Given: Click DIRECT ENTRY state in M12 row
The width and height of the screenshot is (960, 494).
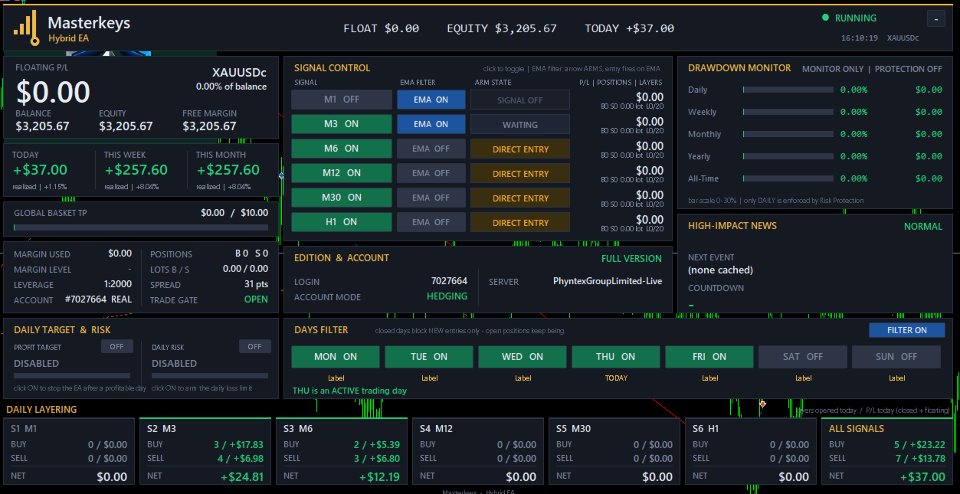Looking at the screenshot, I should (x=520, y=173).
